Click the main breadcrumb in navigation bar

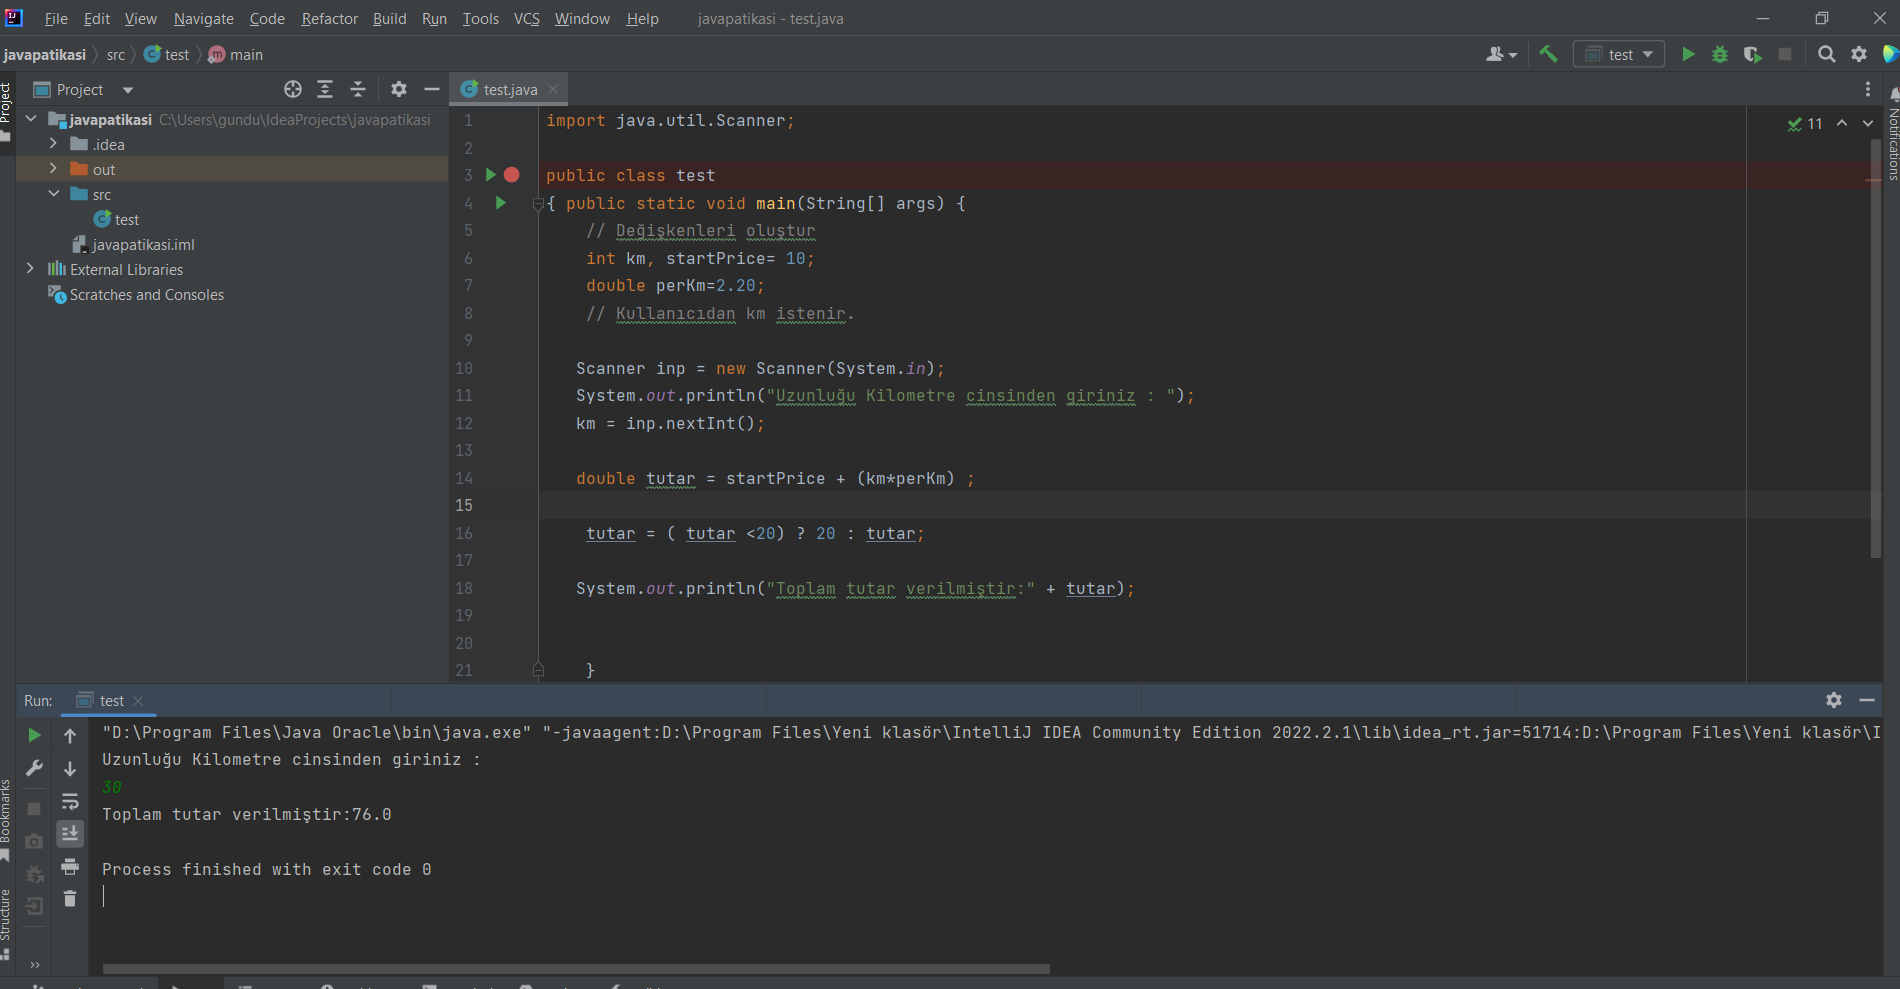[244, 54]
